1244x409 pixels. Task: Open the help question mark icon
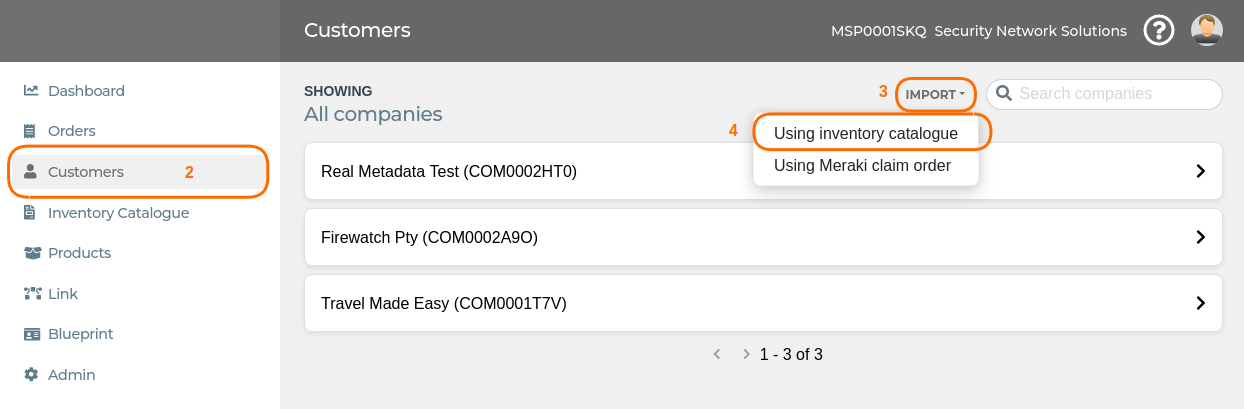(x=1159, y=30)
